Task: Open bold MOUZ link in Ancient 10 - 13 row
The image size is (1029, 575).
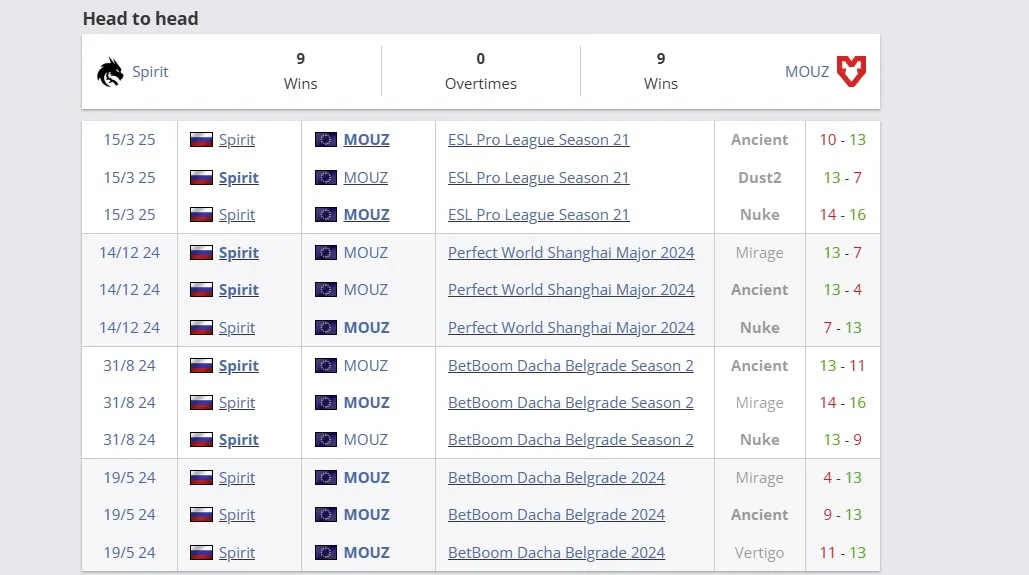Action: (366, 140)
